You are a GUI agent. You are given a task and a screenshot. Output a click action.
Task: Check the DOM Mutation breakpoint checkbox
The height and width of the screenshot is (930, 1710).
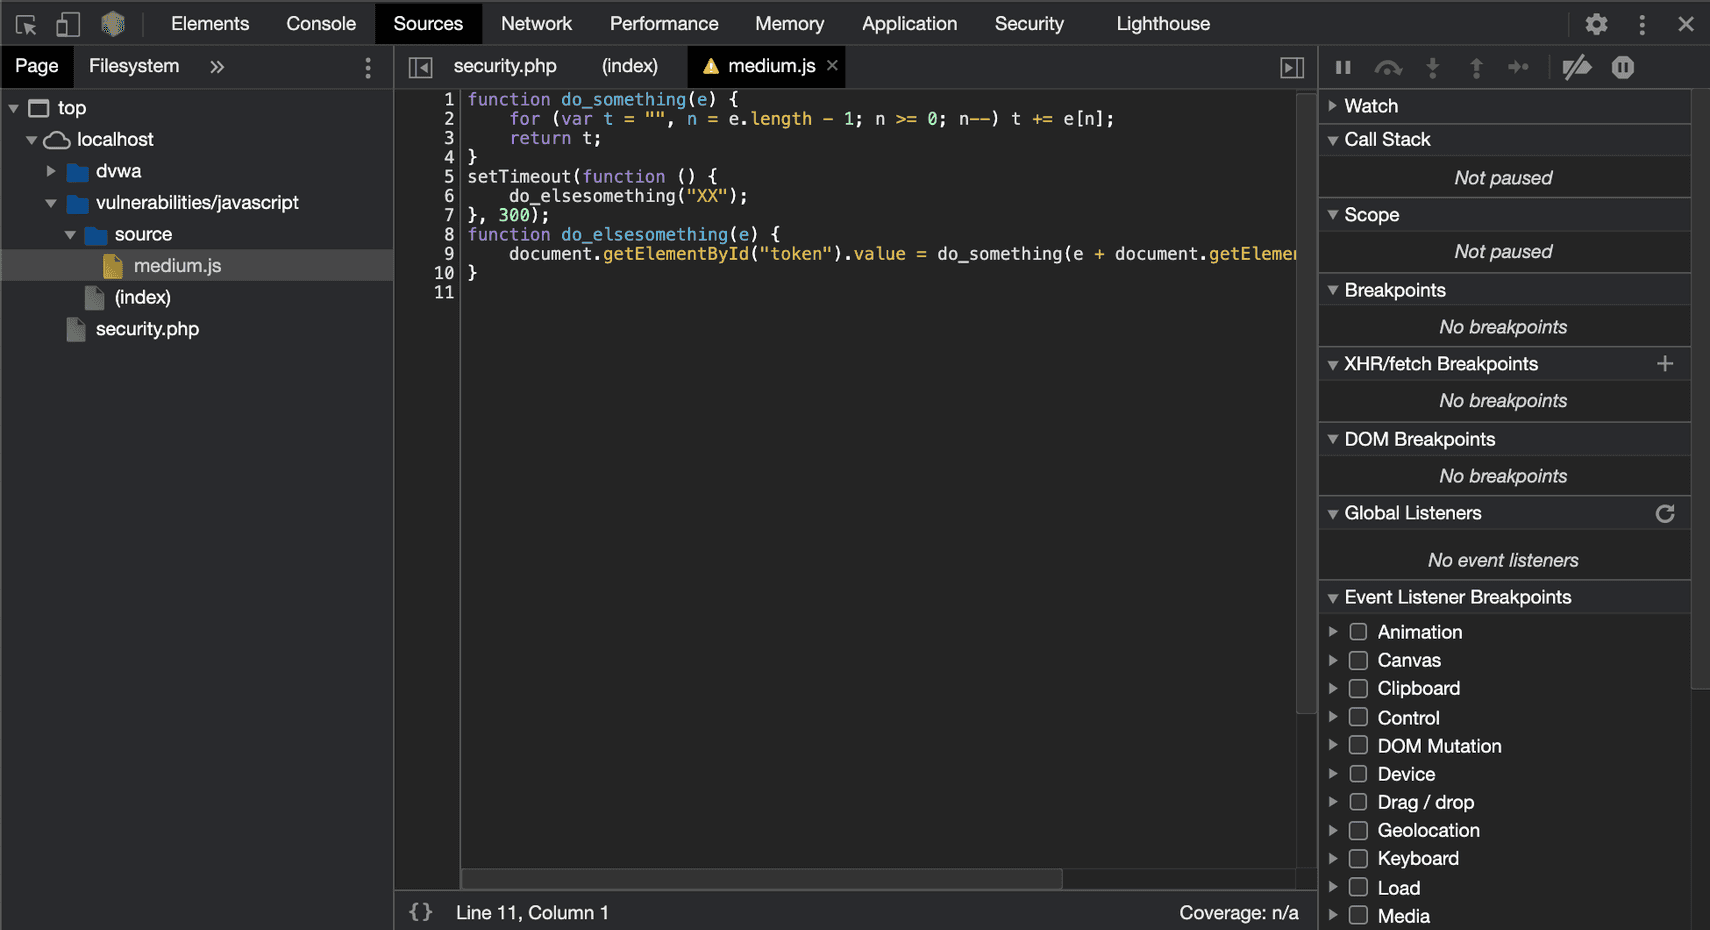1358,745
